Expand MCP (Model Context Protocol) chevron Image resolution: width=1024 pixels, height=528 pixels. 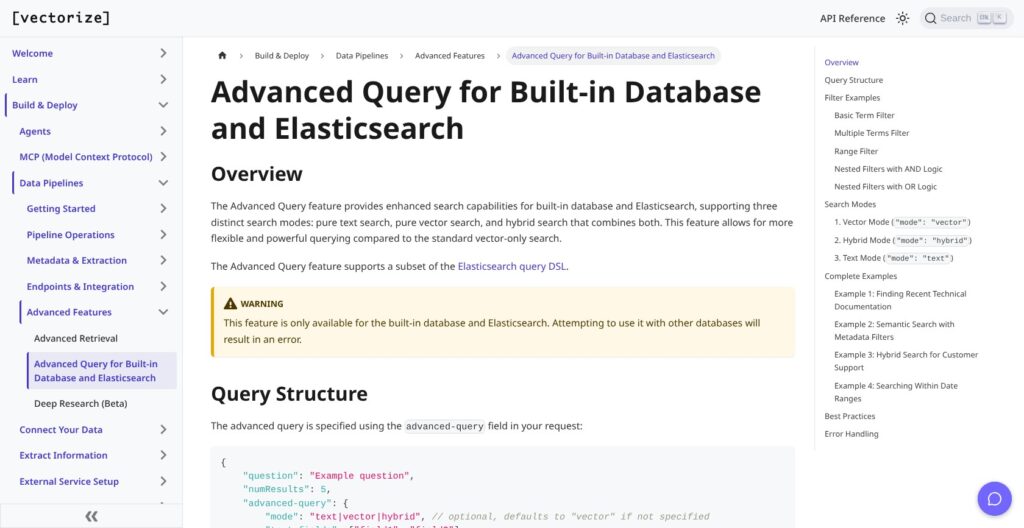pyautogui.click(x=163, y=157)
